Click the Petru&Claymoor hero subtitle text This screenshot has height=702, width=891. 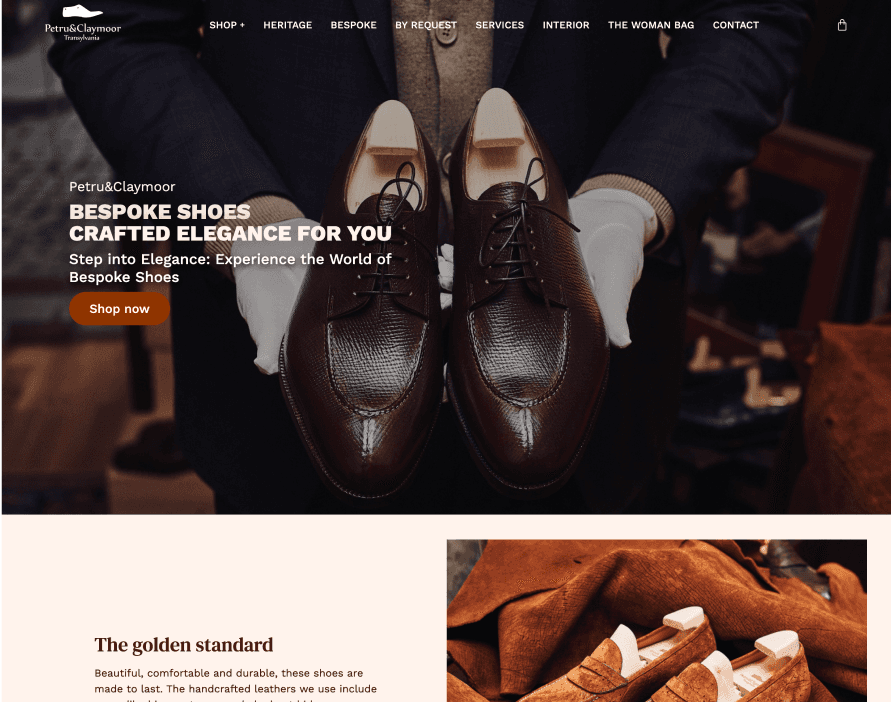[122, 186]
